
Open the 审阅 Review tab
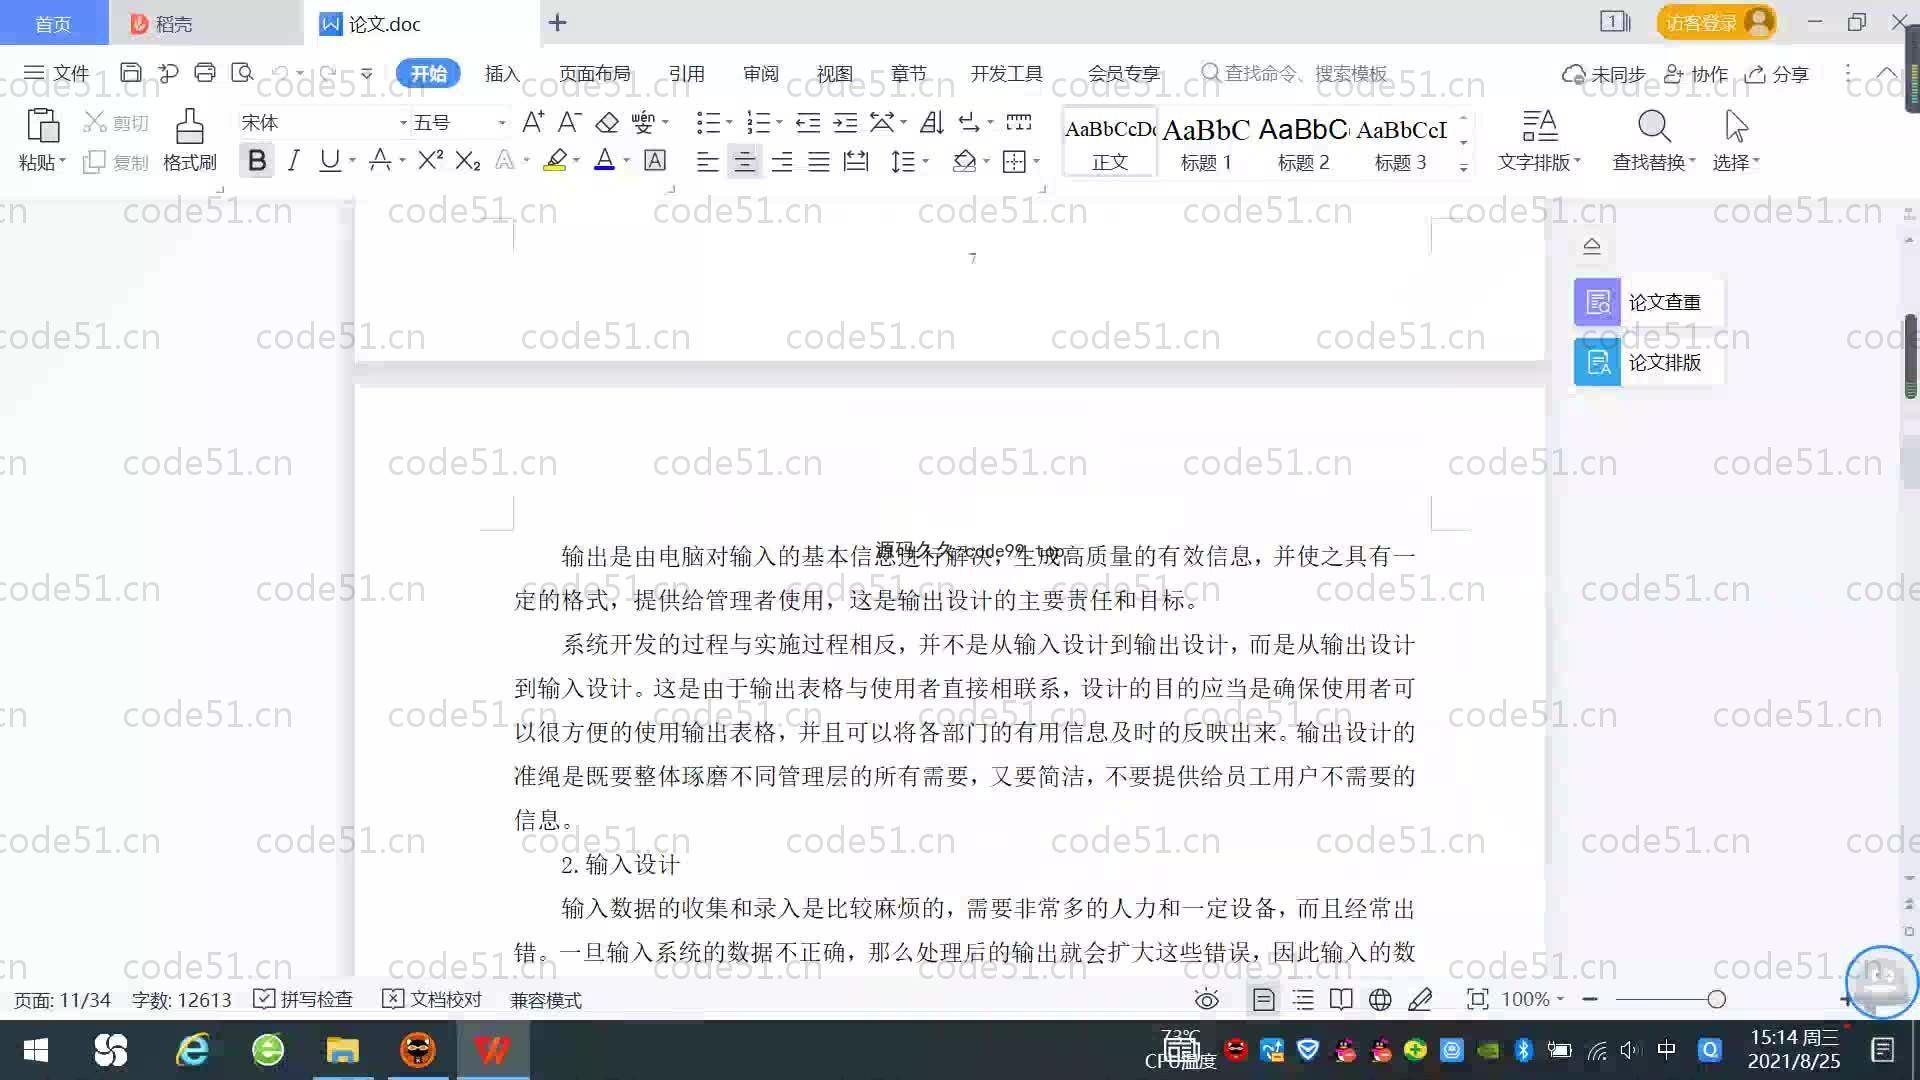760,73
